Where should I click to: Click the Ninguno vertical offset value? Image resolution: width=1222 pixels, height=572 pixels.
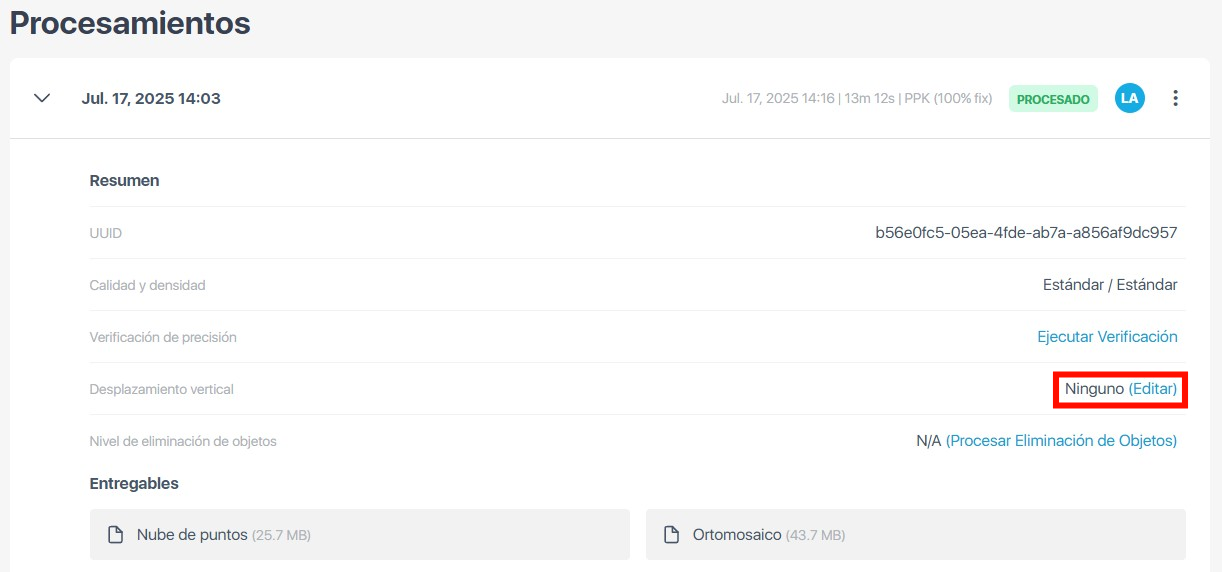1094,389
